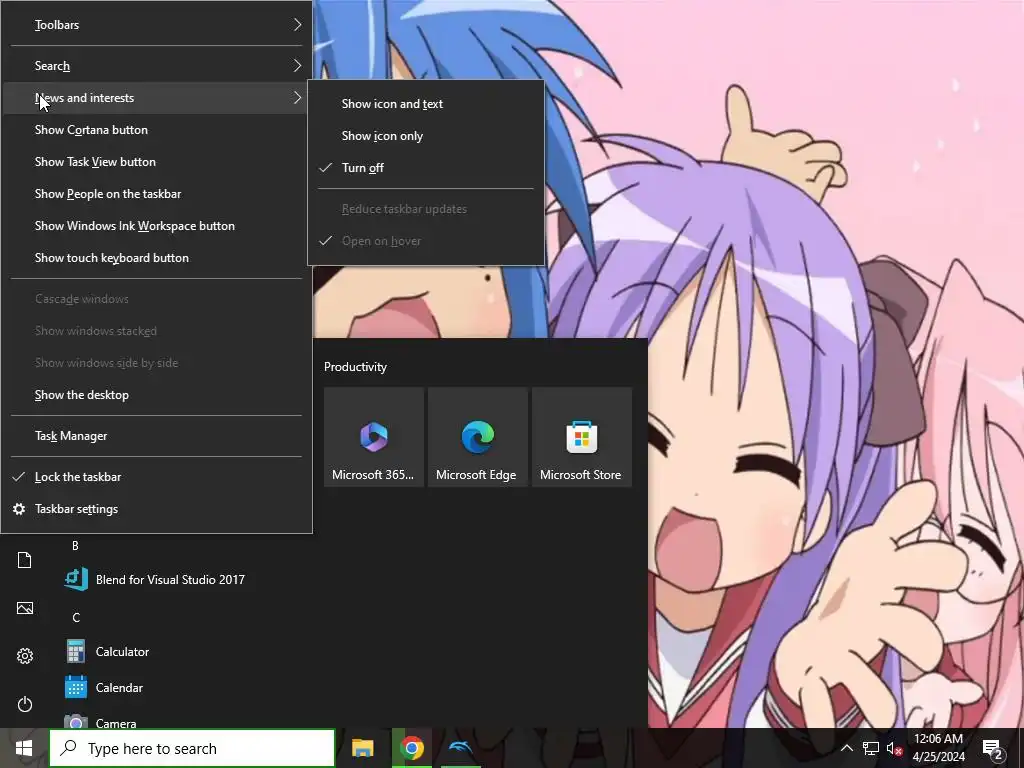This screenshot has height=768, width=1024.
Task: Select Show icon only
Action: (426, 136)
